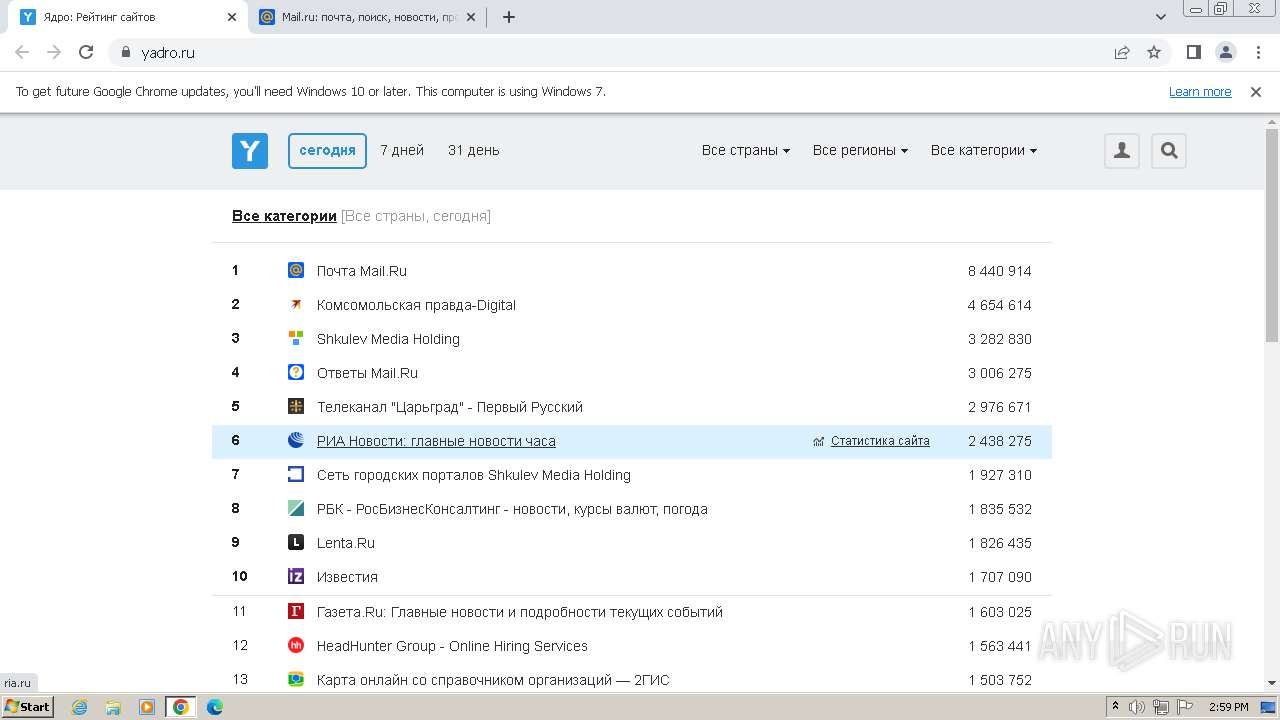Bookmark this page with the star icon

(1154, 52)
